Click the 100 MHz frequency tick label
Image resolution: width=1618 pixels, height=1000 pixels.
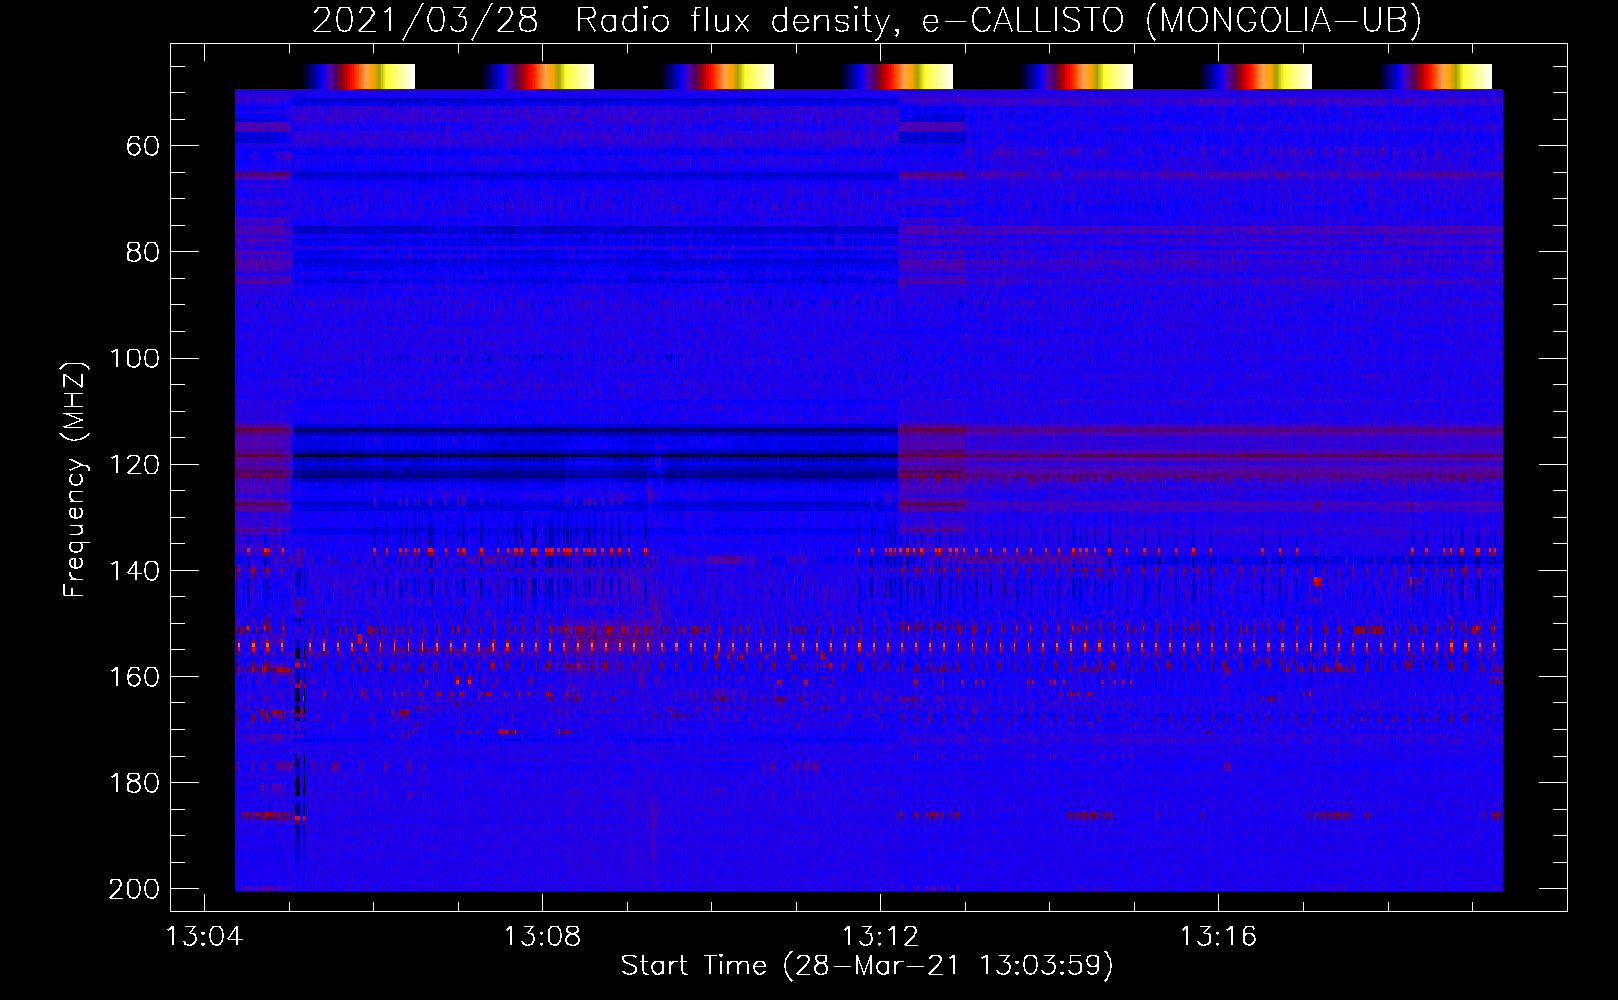click(x=134, y=359)
